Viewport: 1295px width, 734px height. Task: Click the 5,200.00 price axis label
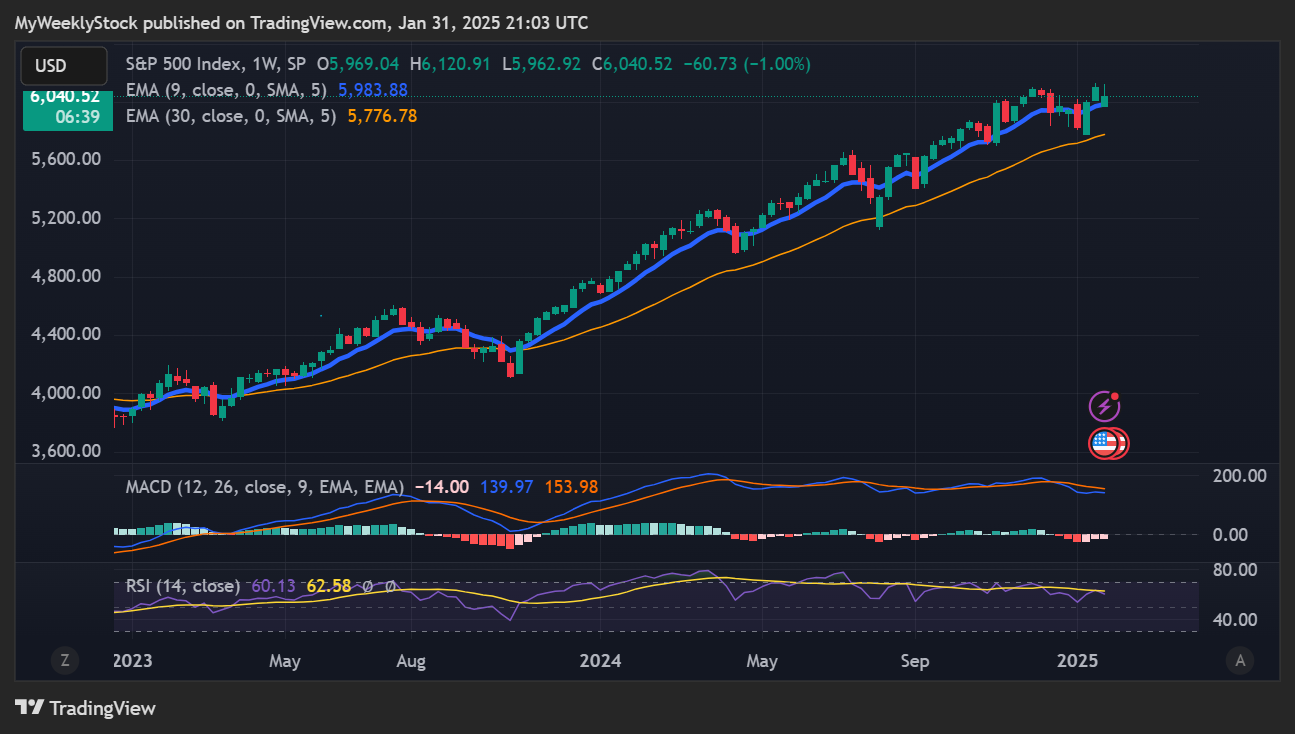[65, 218]
